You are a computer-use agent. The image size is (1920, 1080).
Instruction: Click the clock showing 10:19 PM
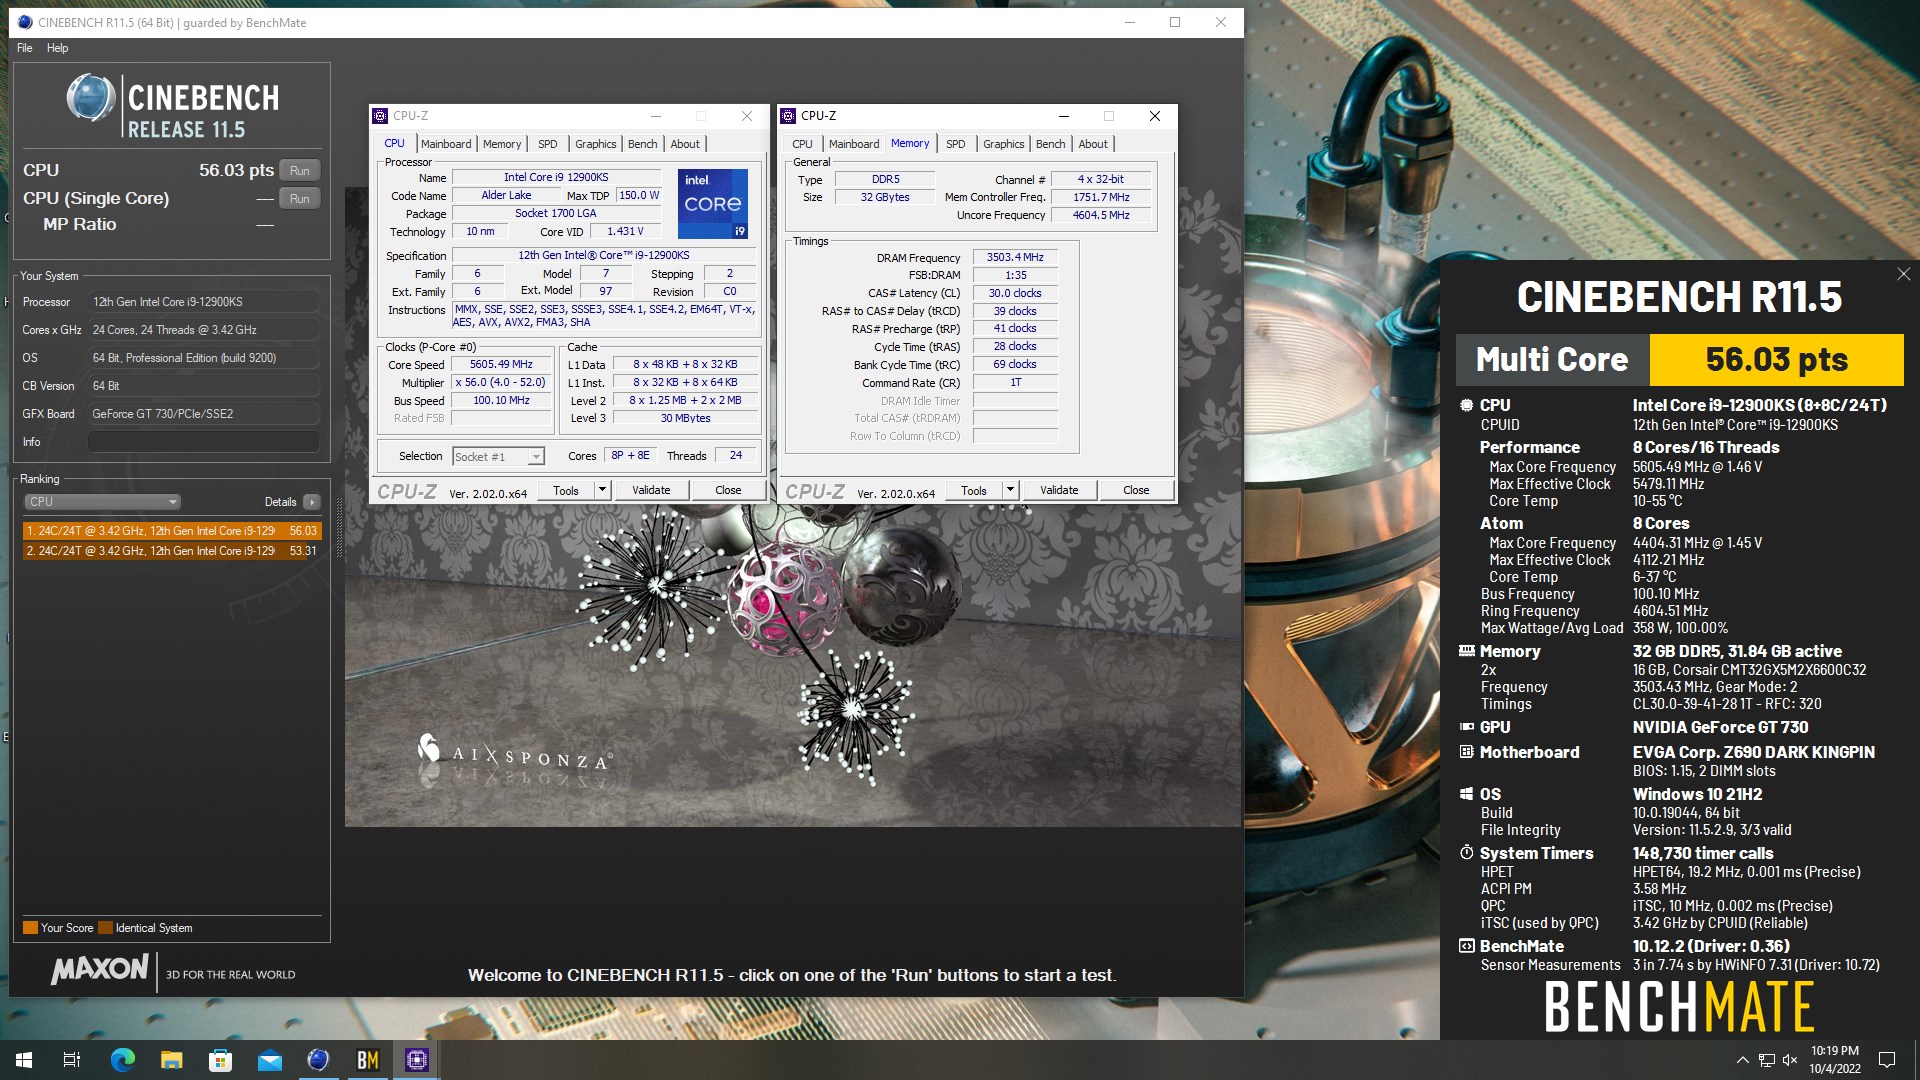[1834, 1051]
